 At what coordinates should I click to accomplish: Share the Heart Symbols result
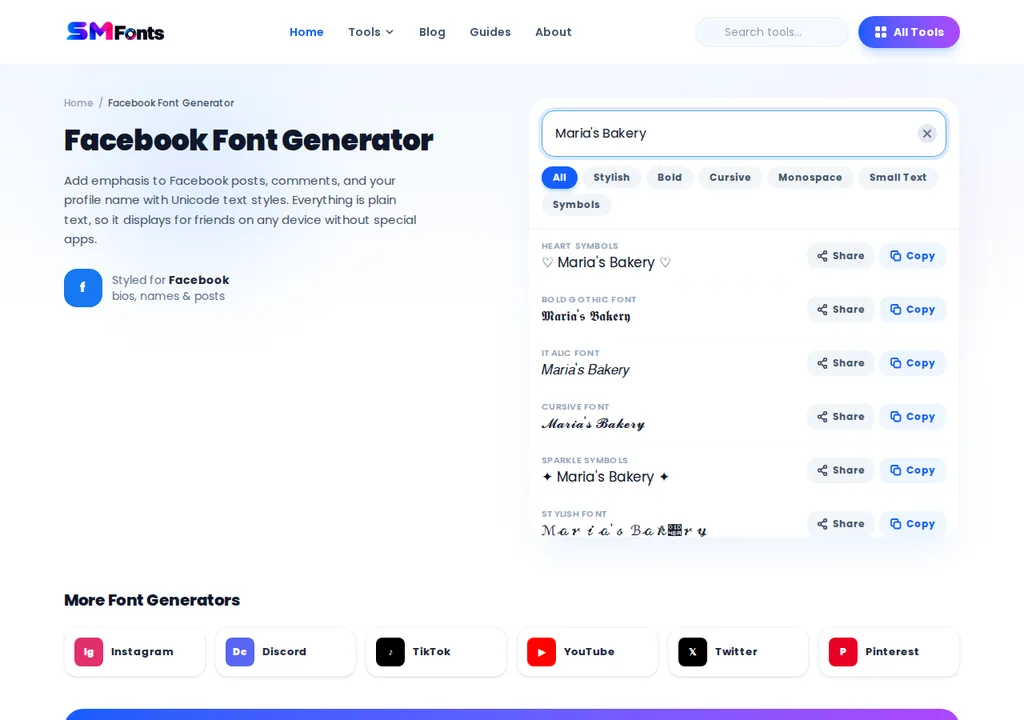pos(840,256)
